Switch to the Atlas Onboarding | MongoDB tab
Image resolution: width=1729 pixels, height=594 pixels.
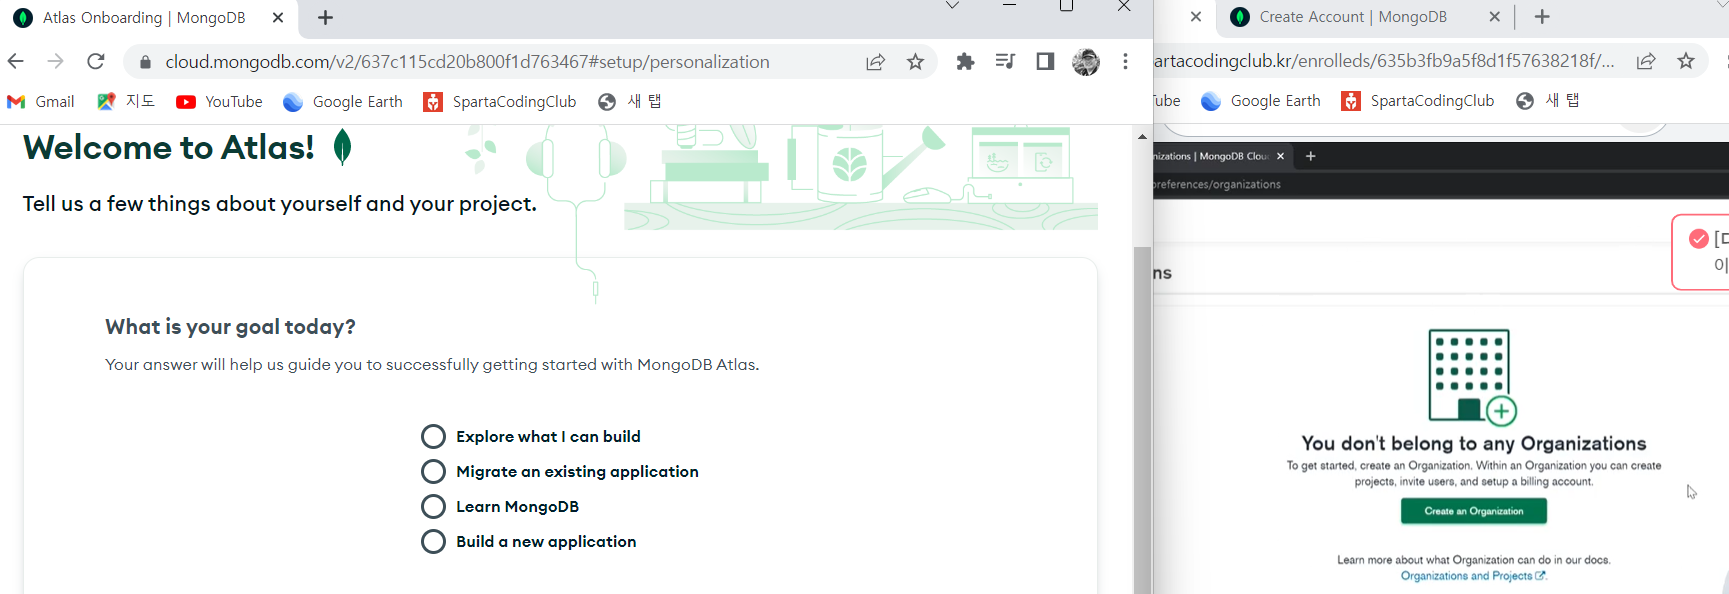(x=144, y=18)
